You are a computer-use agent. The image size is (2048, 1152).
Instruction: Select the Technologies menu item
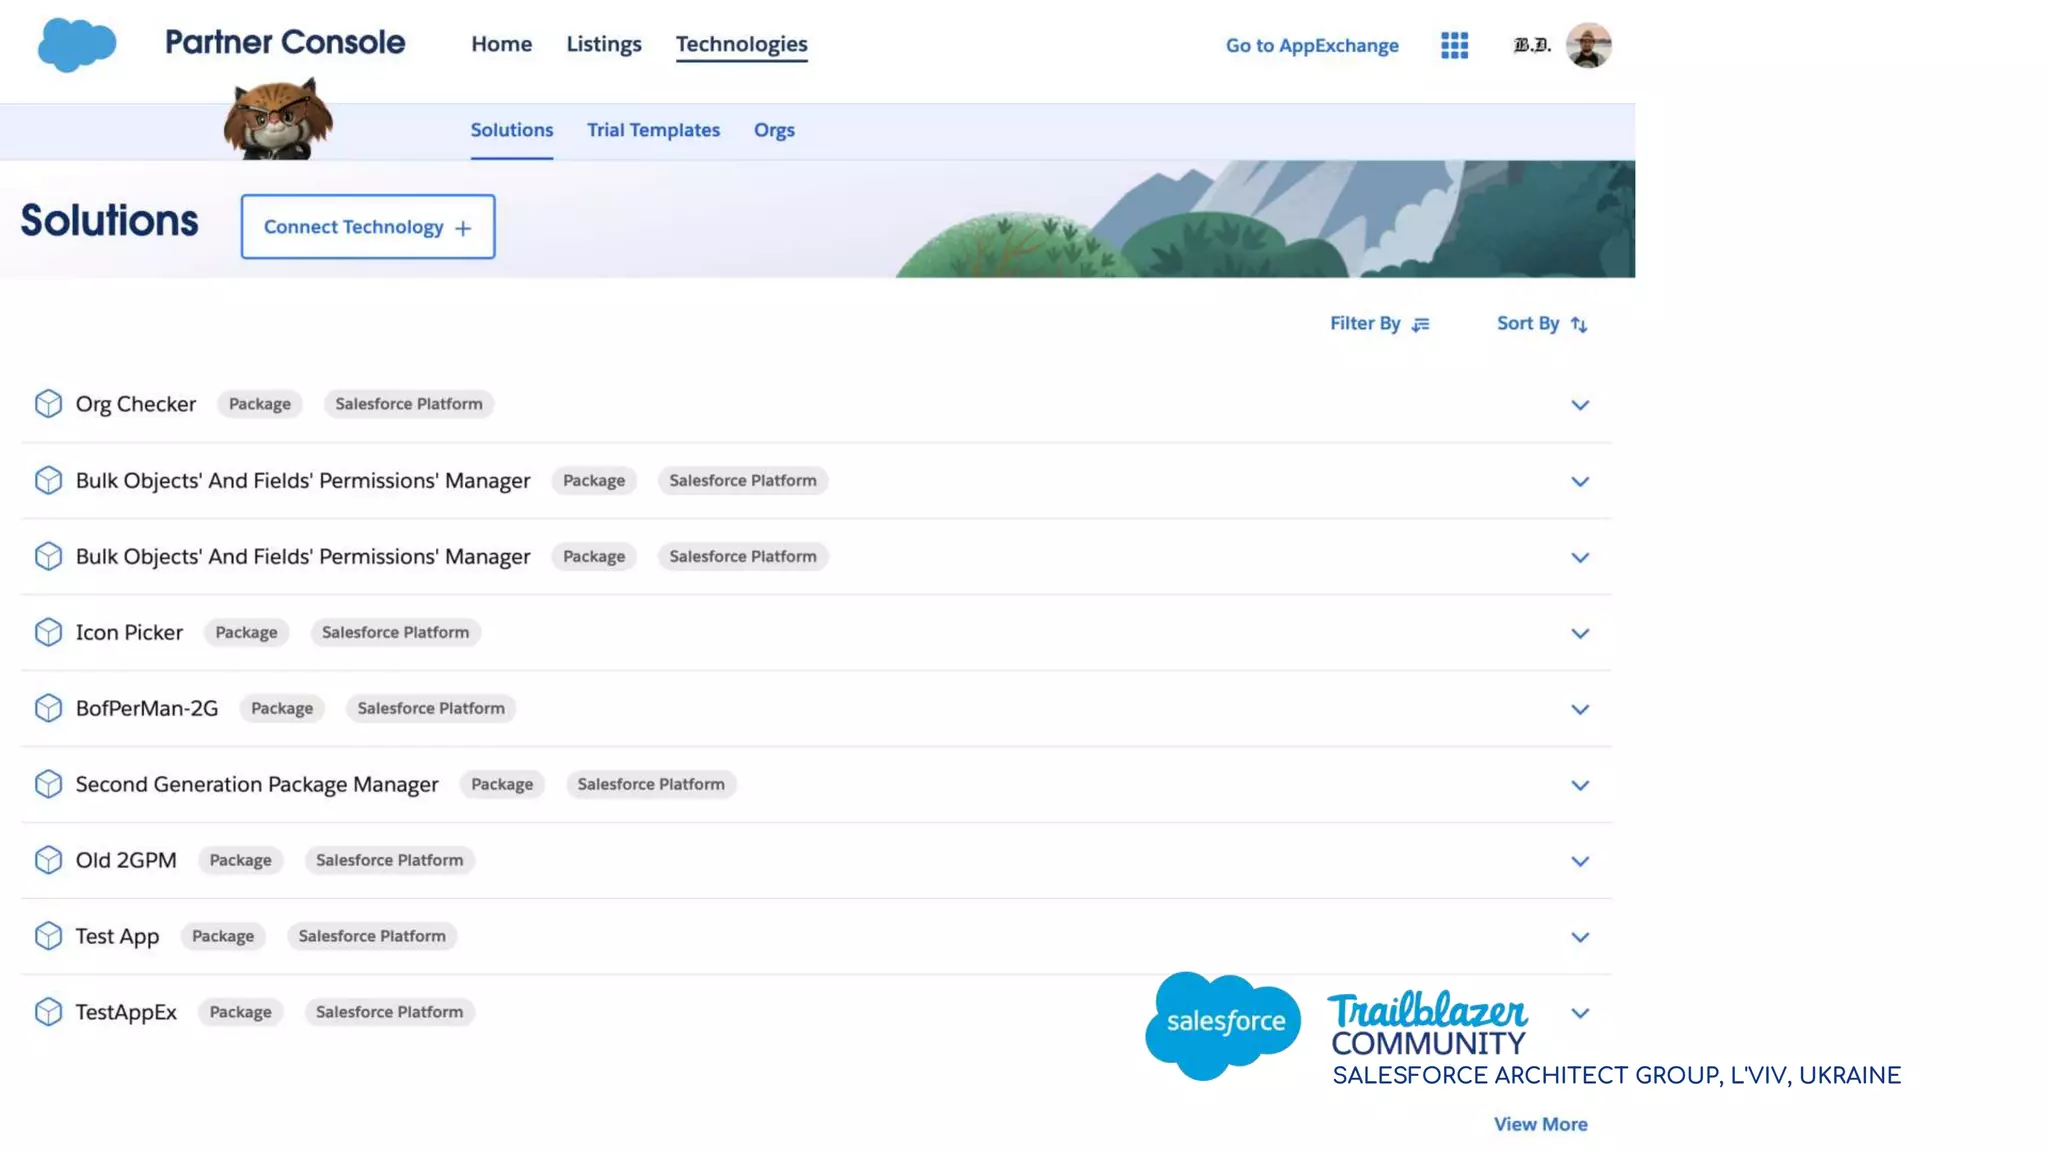(741, 44)
